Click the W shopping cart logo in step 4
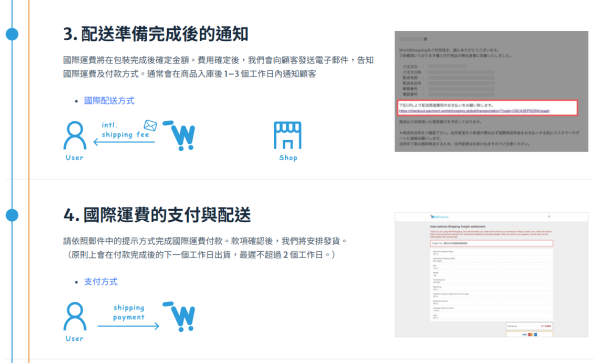The image size is (600, 363). pos(179,316)
